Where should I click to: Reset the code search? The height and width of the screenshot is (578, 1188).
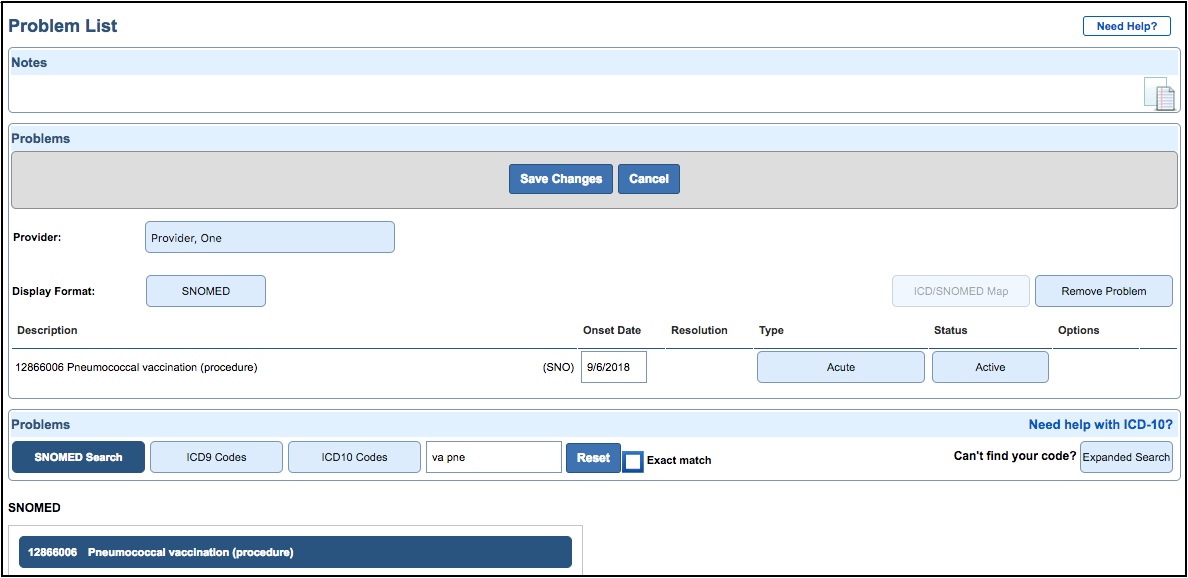pyautogui.click(x=593, y=457)
